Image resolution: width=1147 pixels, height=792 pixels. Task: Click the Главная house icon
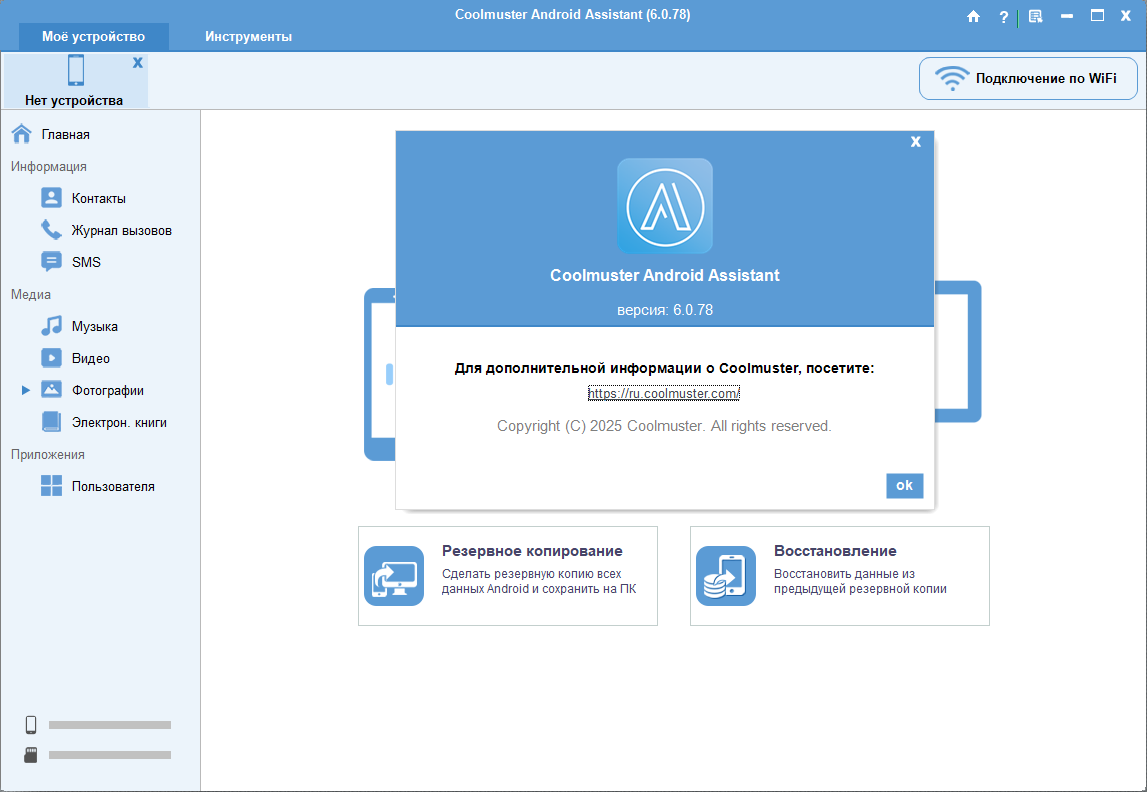pyautogui.click(x=22, y=134)
